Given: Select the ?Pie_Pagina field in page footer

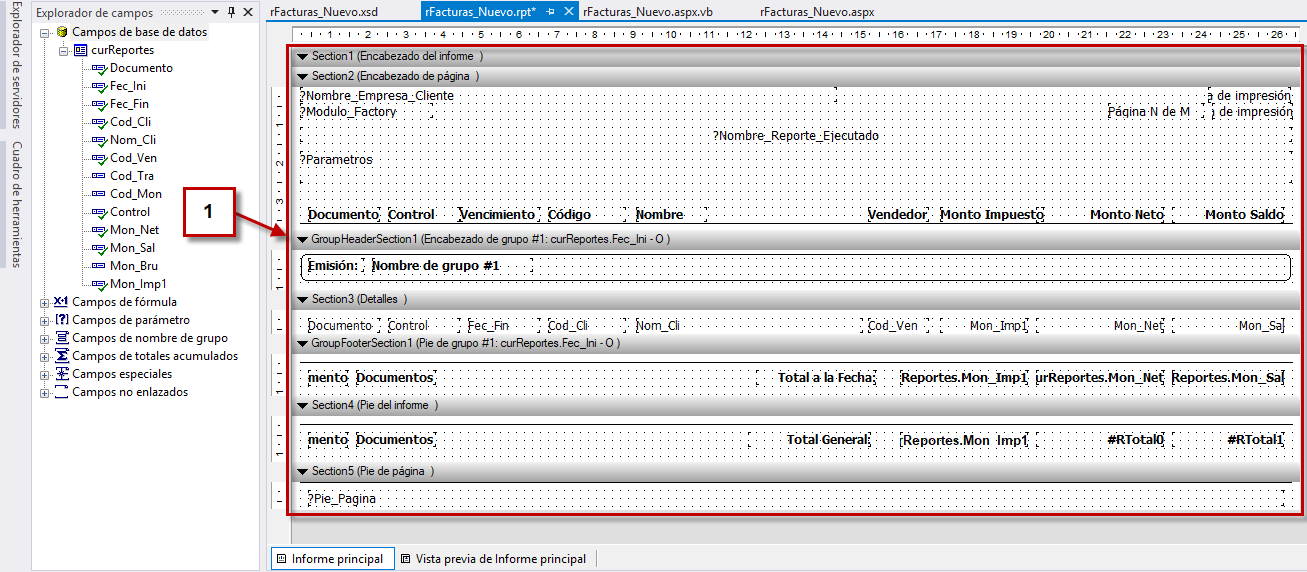Looking at the screenshot, I should (796, 498).
